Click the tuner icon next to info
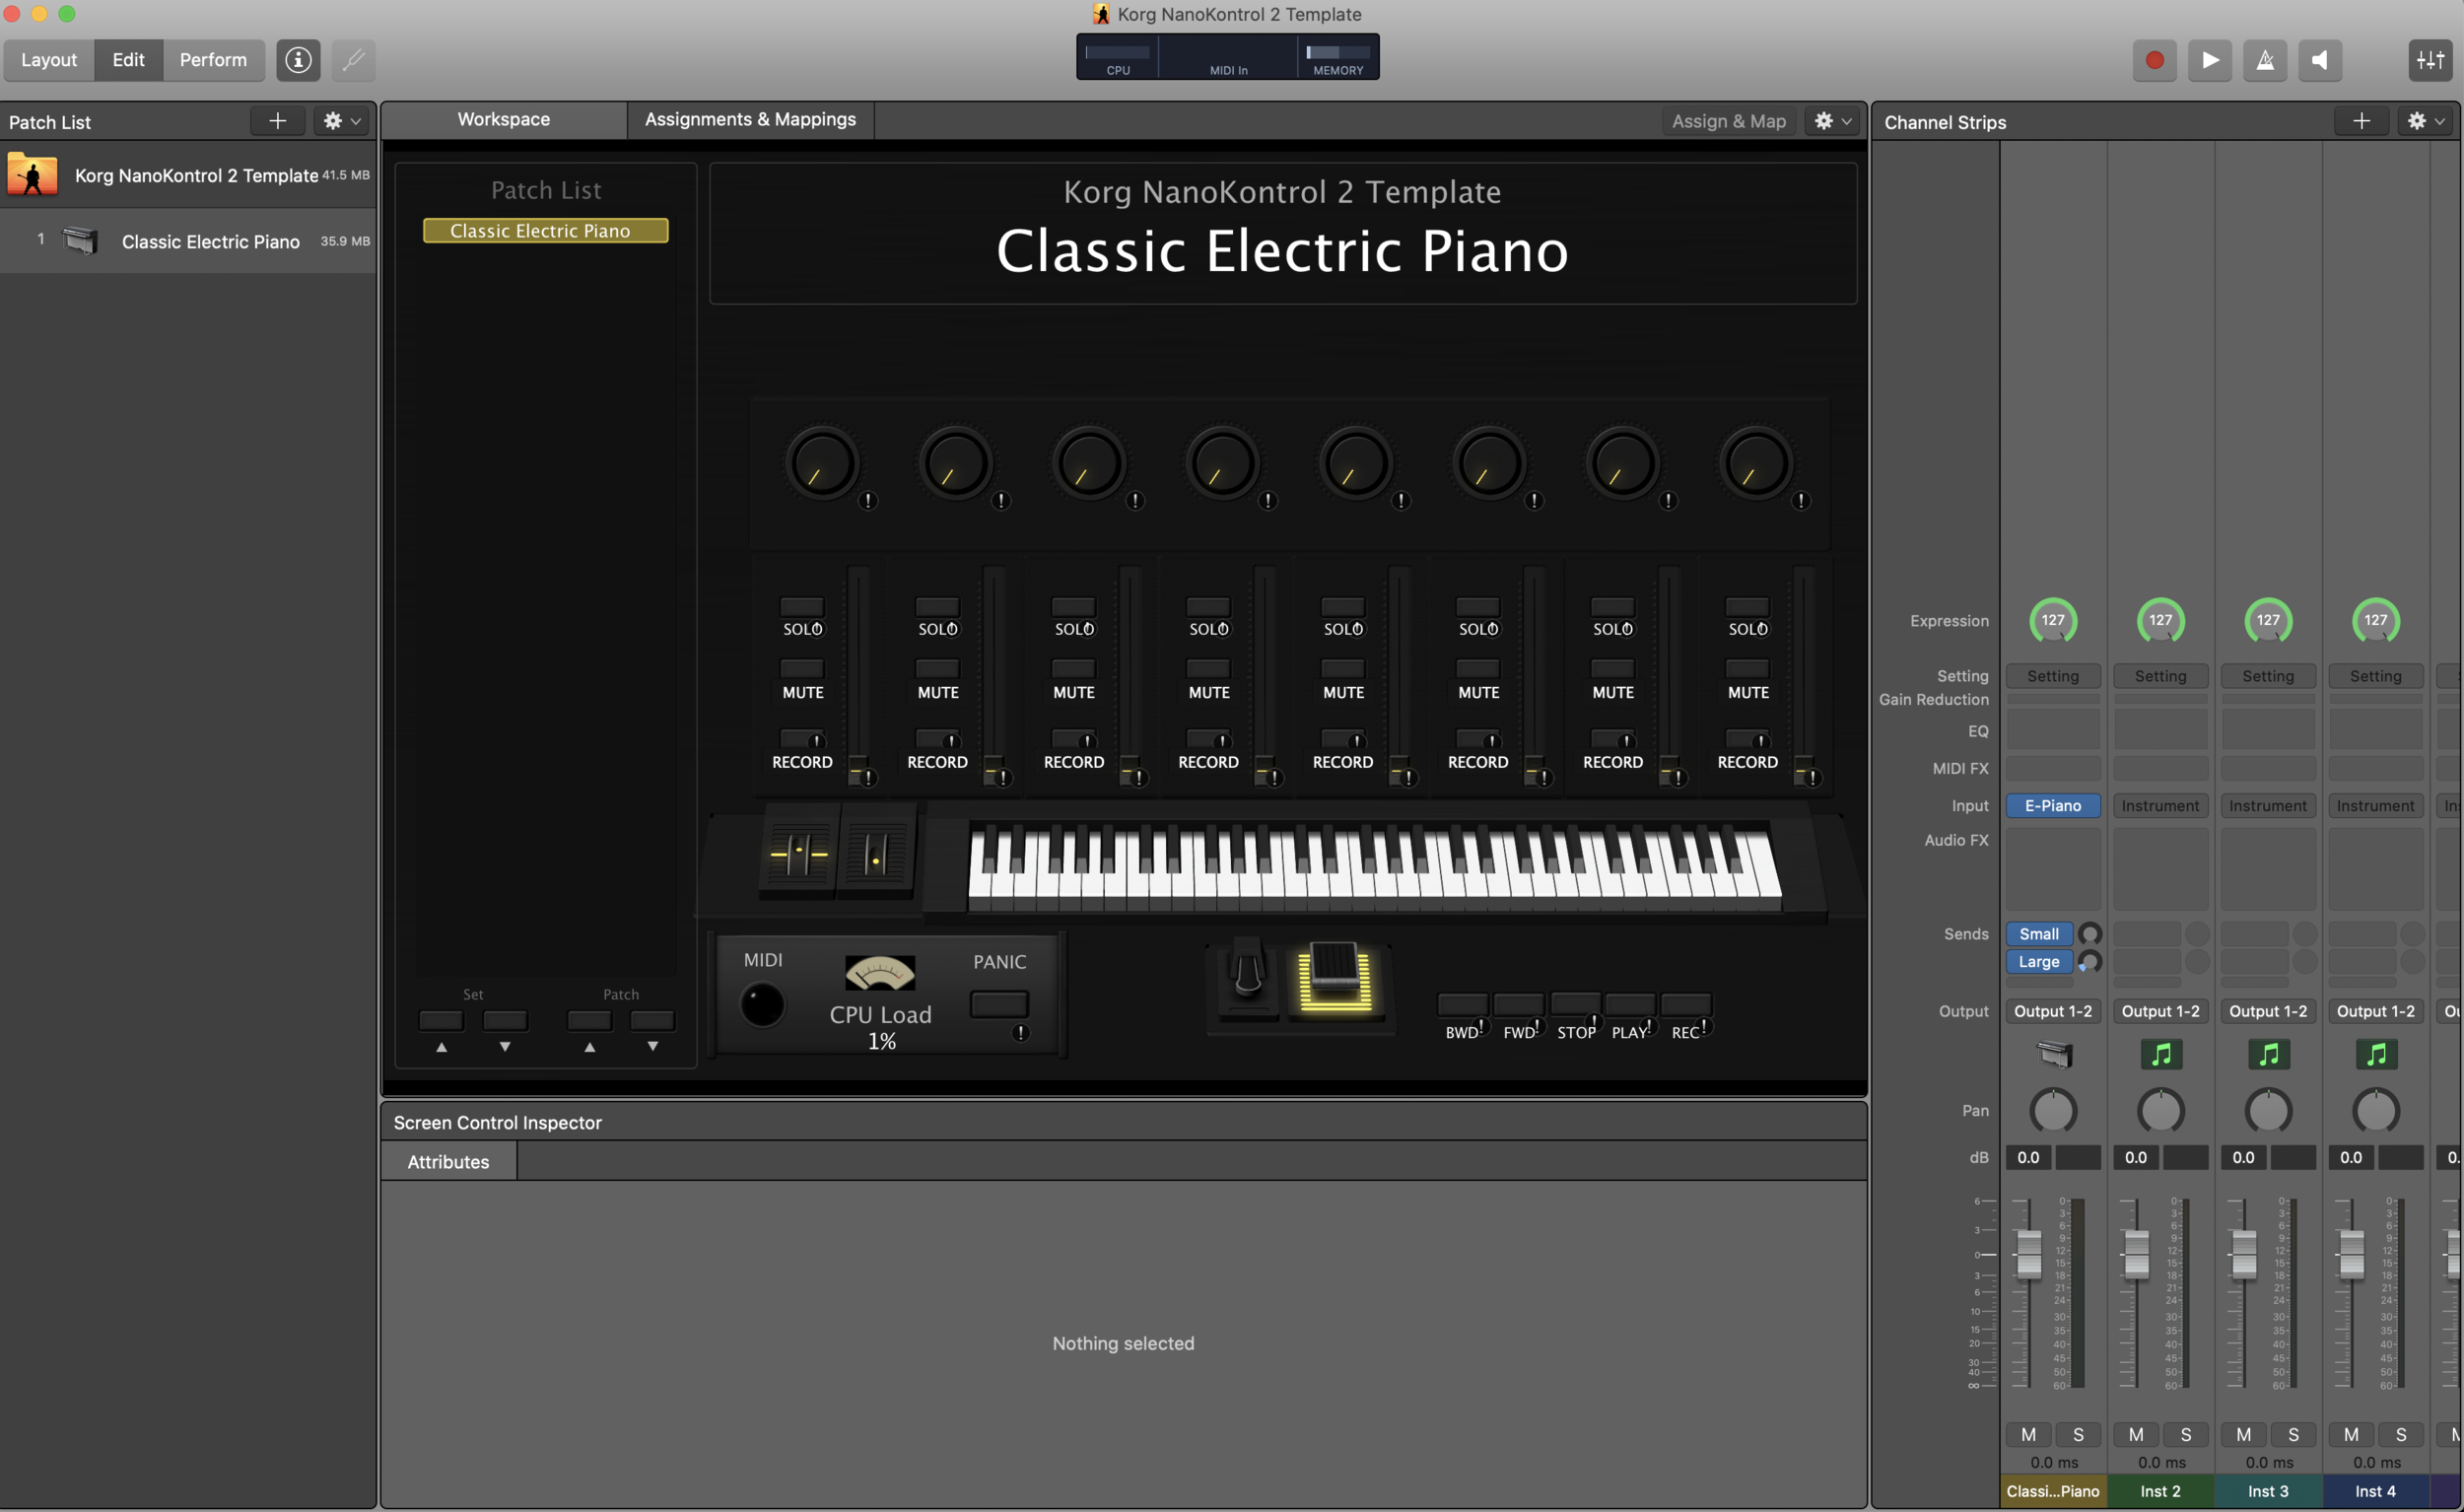 (x=353, y=60)
